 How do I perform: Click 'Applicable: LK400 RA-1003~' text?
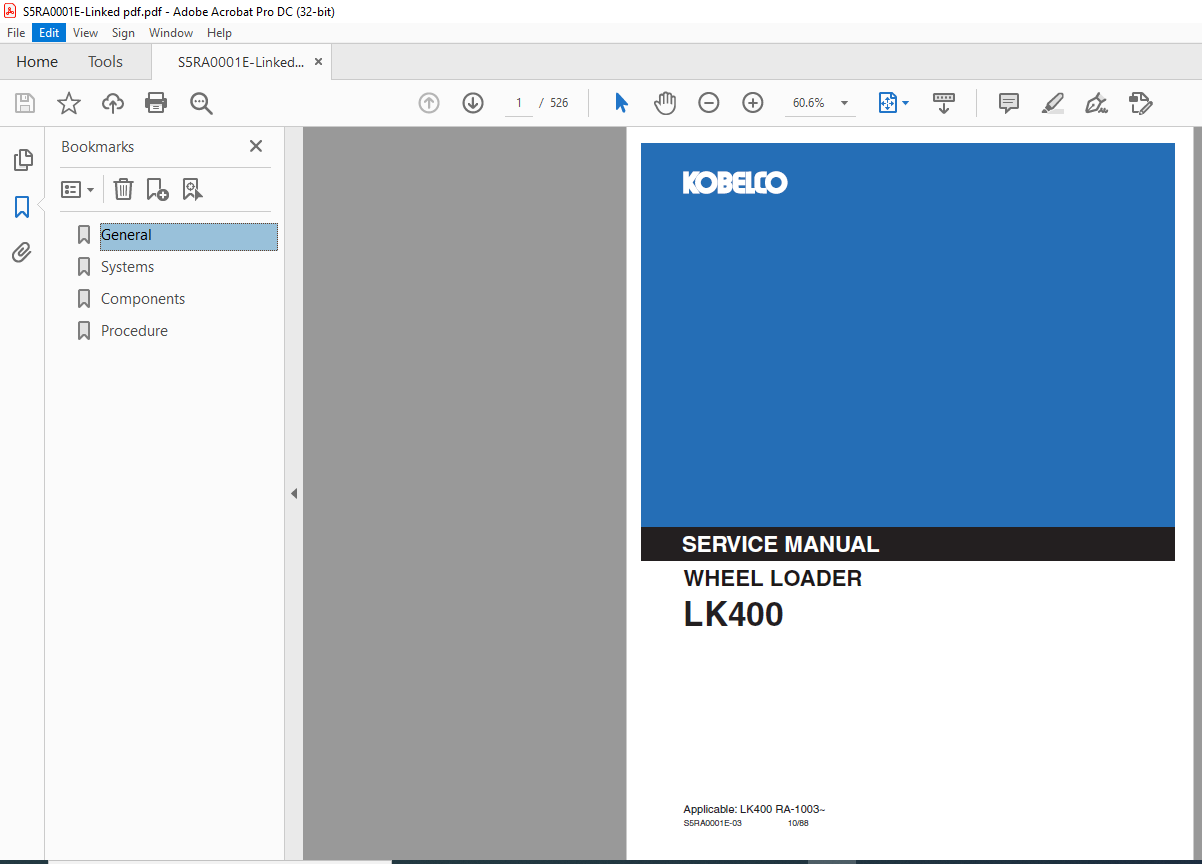click(x=754, y=809)
